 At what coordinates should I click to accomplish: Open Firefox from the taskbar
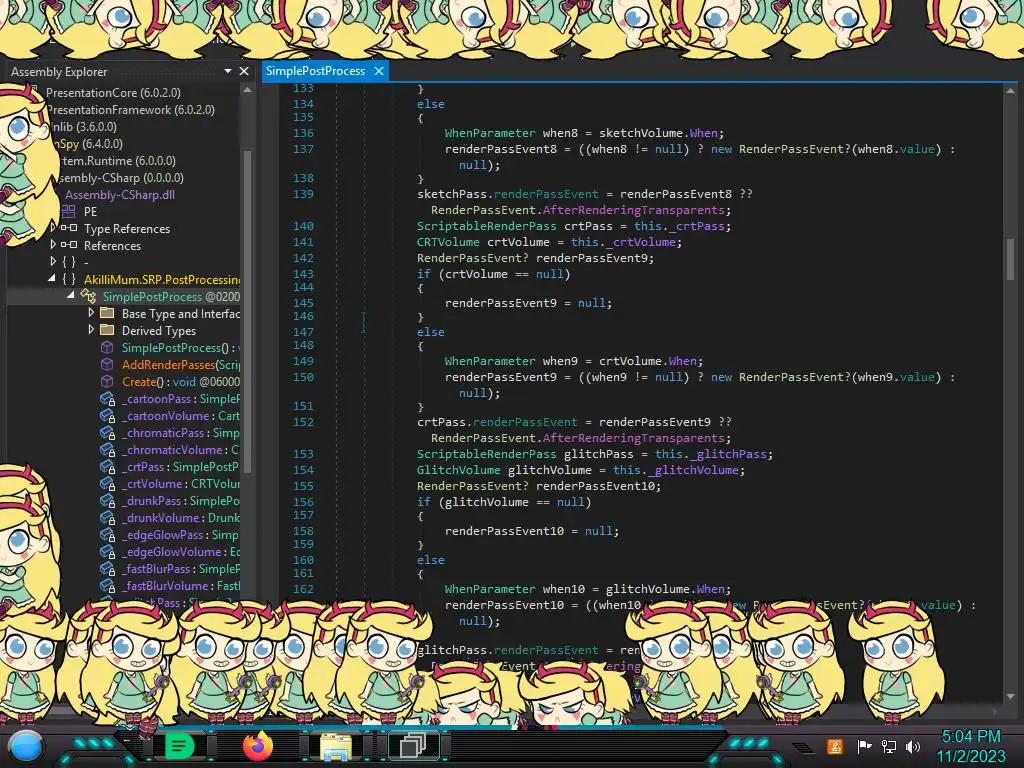coord(258,745)
